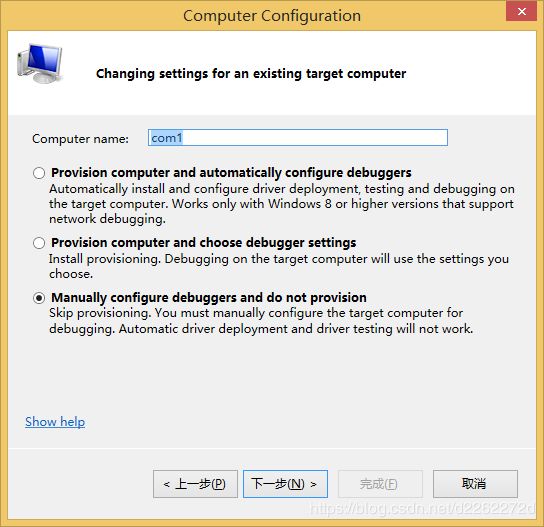Click the "Skip provisioning" description text
544x527 pixels.
click(x=261, y=321)
